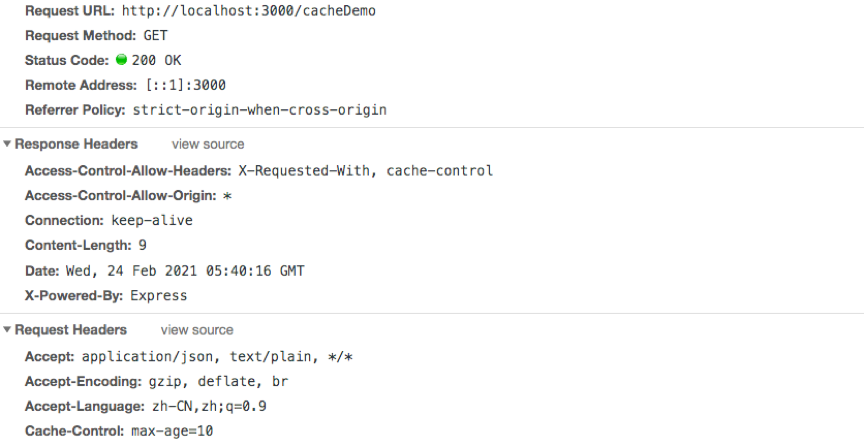Click the X-Powered-By Express header
Image resolution: width=864 pixels, height=445 pixels.
tap(106, 295)
